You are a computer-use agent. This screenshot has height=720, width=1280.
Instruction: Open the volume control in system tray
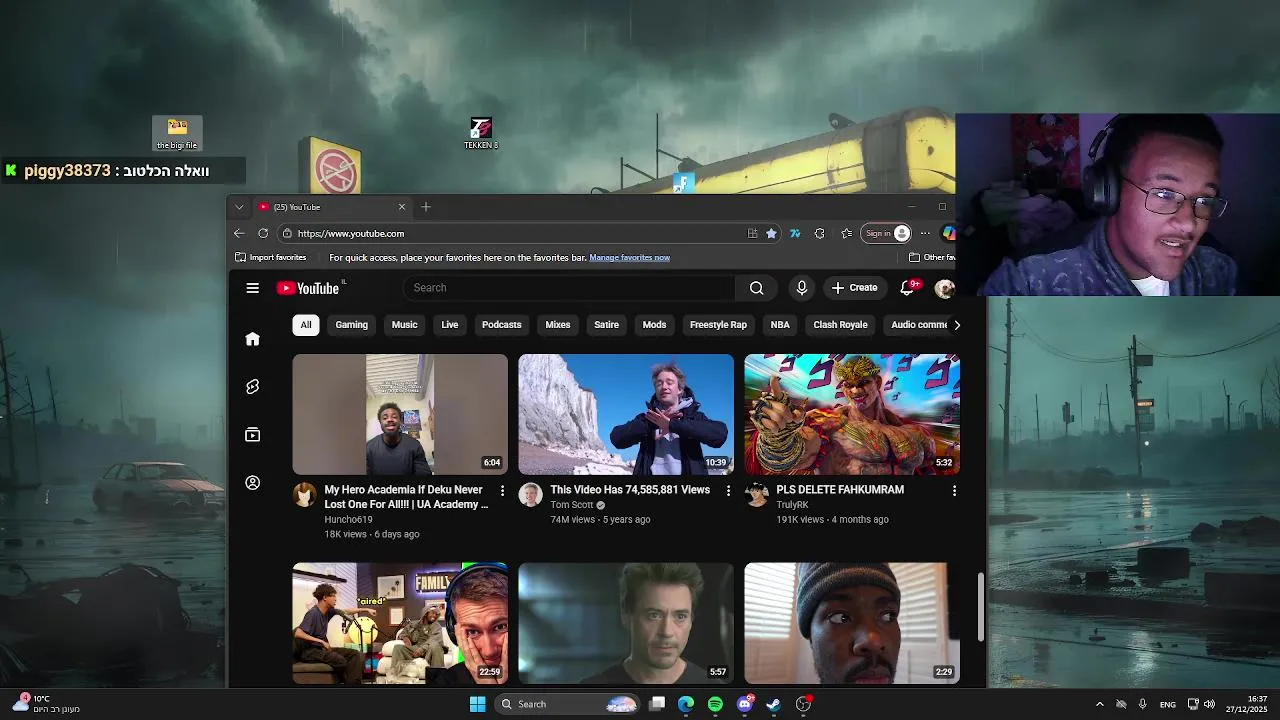point(1209,704)
